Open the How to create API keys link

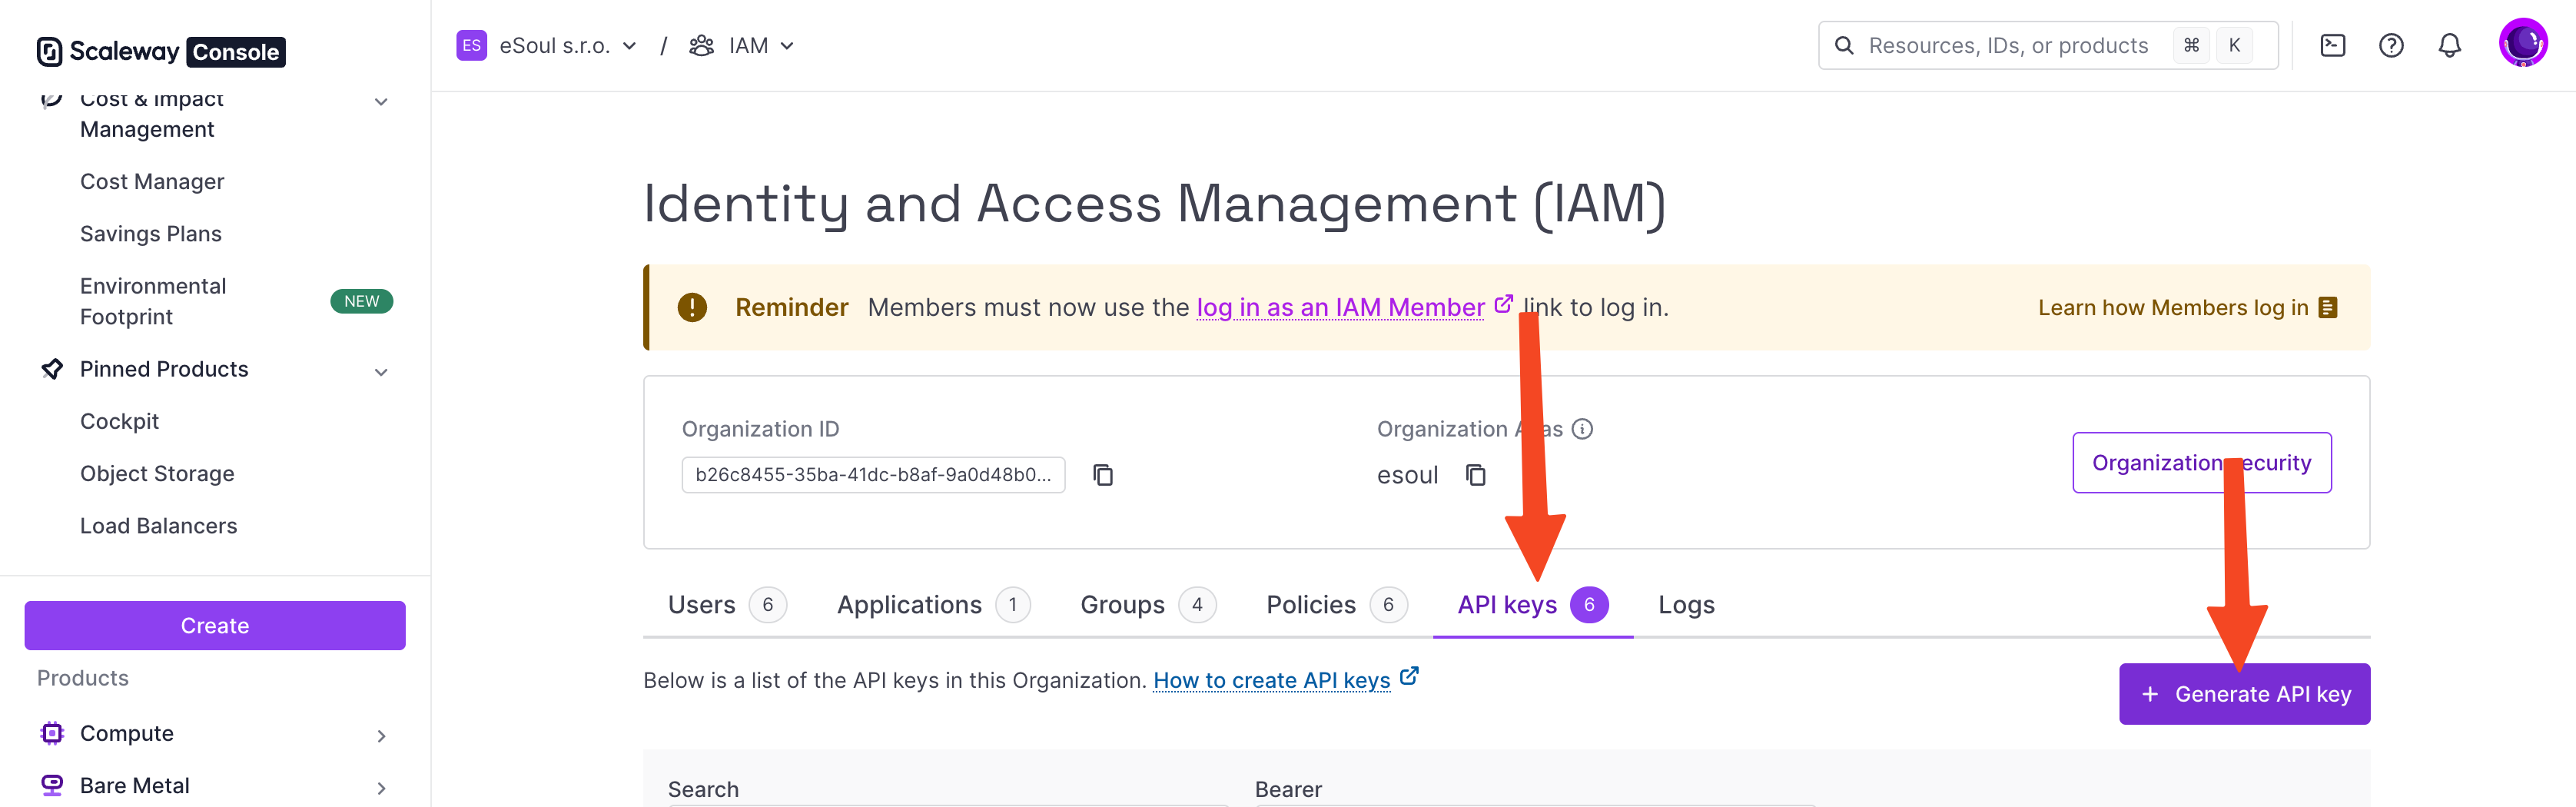point(1271,680)
